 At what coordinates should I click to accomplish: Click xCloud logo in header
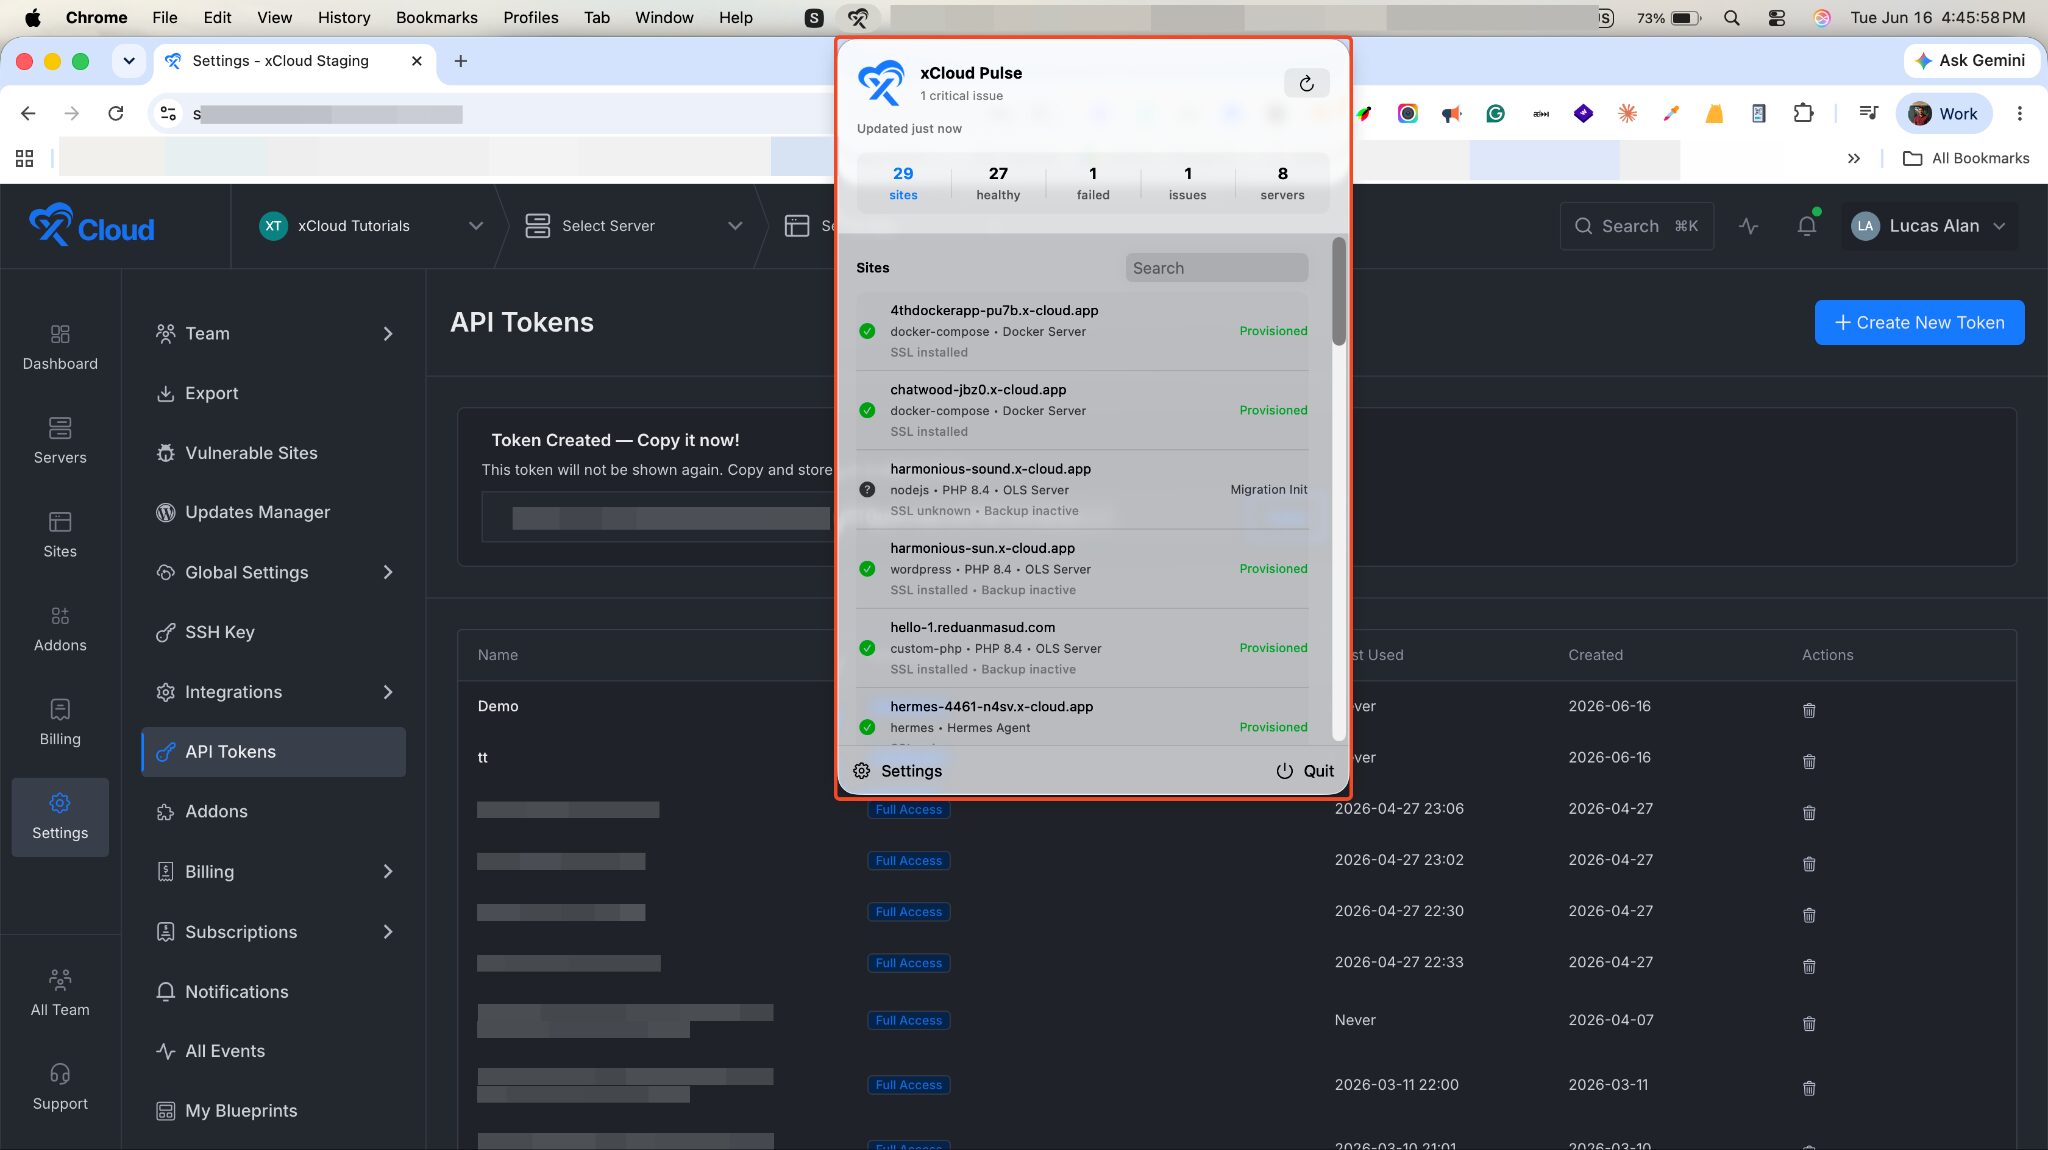(x=91, y=226)
